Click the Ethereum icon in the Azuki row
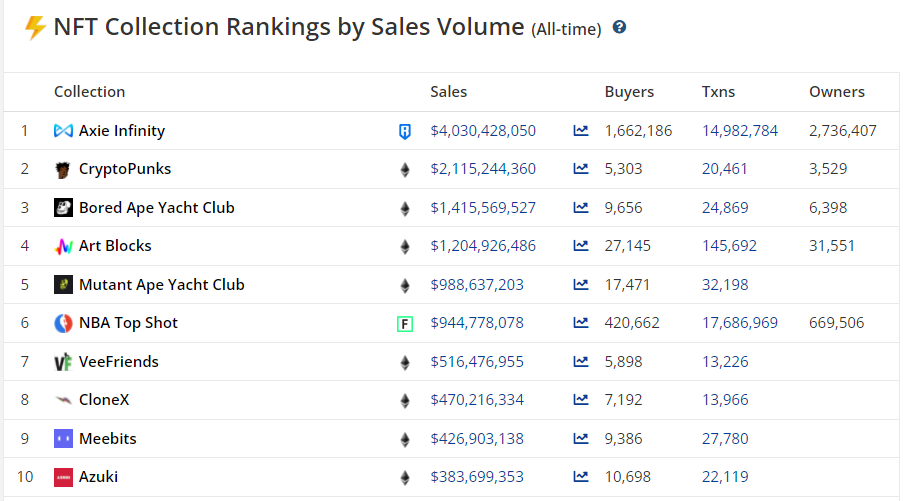The image size is (903, 501). pos(405,477)
